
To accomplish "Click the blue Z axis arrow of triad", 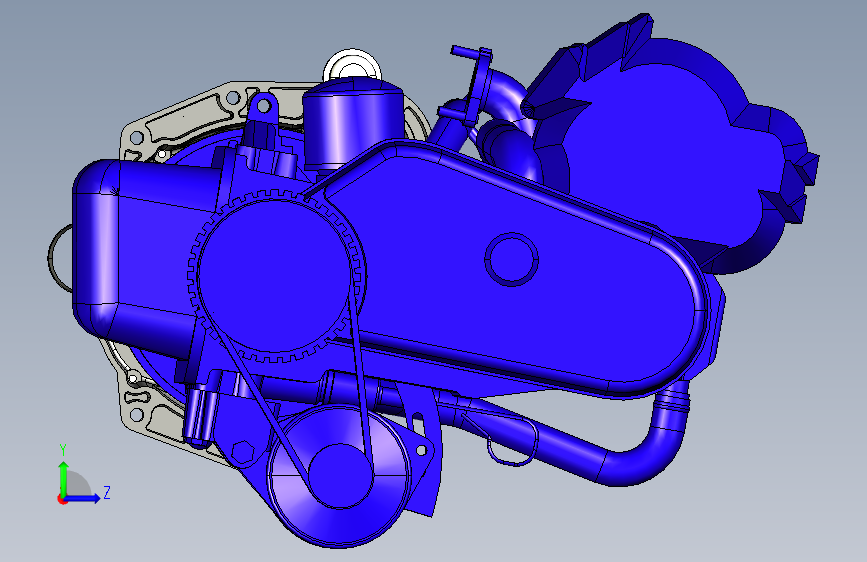I will (83, 498).
